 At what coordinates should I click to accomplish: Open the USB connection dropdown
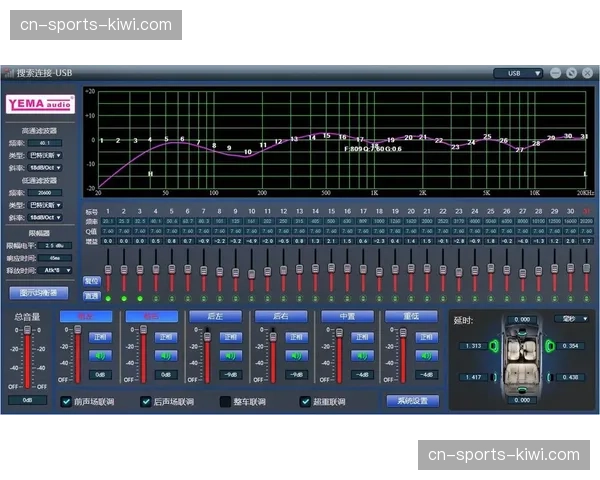click(x=519, y=73)
